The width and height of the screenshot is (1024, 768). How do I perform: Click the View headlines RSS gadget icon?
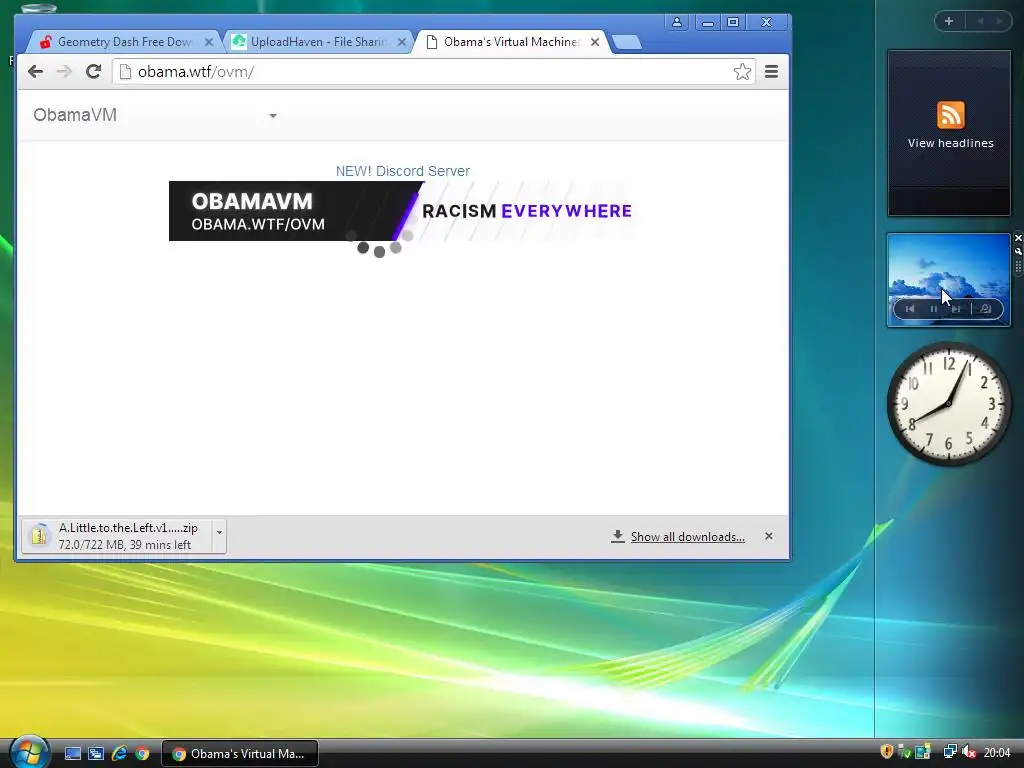pyautogui.click(x=950, y=115)
